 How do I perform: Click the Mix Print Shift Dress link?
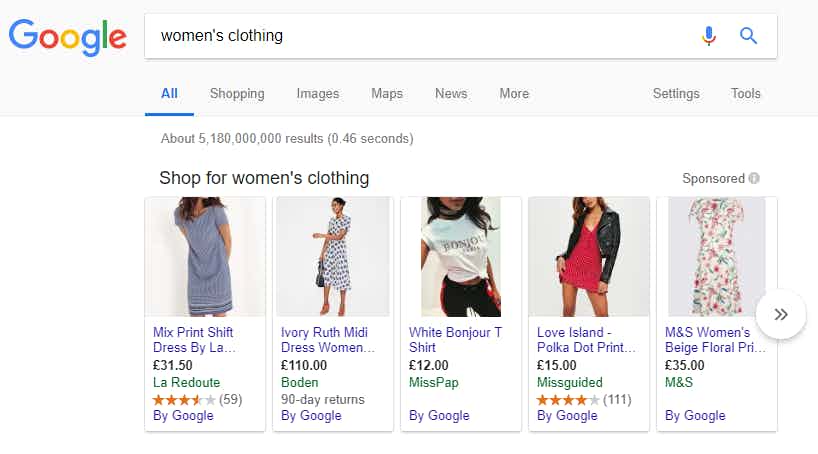195,340
